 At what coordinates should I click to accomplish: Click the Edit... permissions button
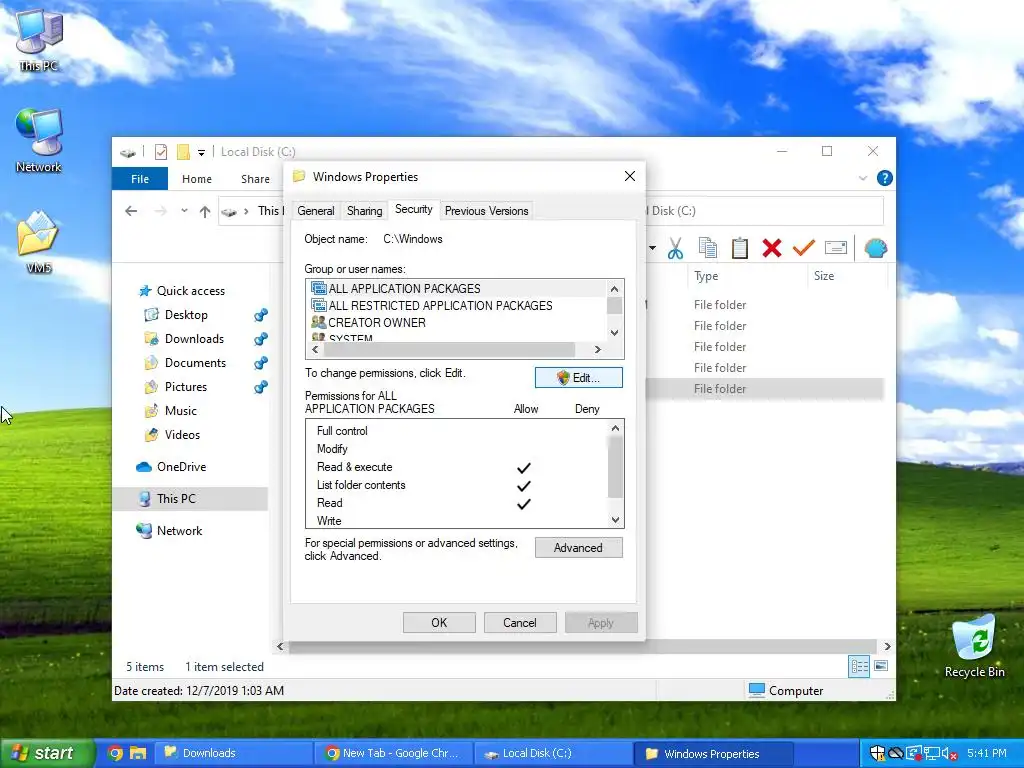pyautogui.click(x=579, y=377)
